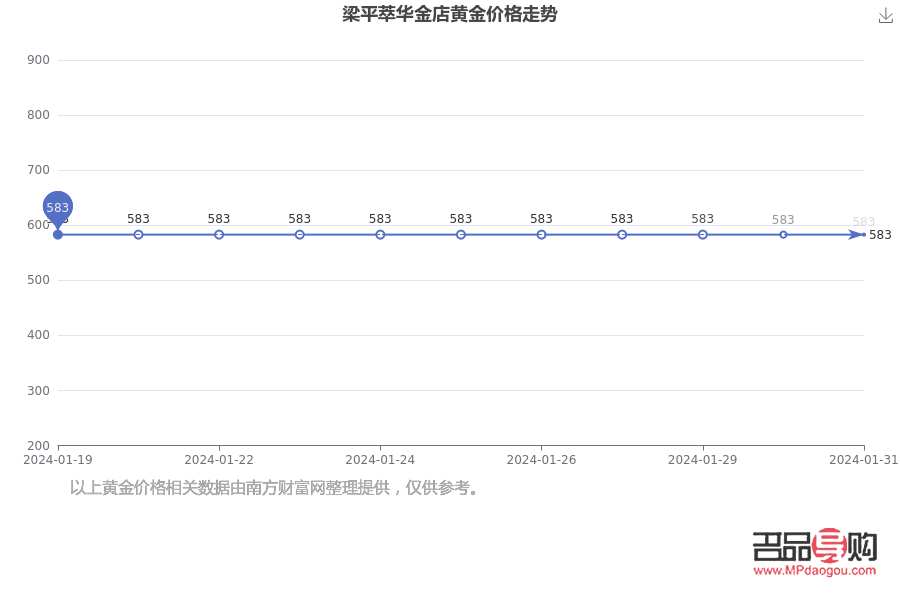
Task: Click the x-axis date label 2024-01-26
Action: [541, 460]
